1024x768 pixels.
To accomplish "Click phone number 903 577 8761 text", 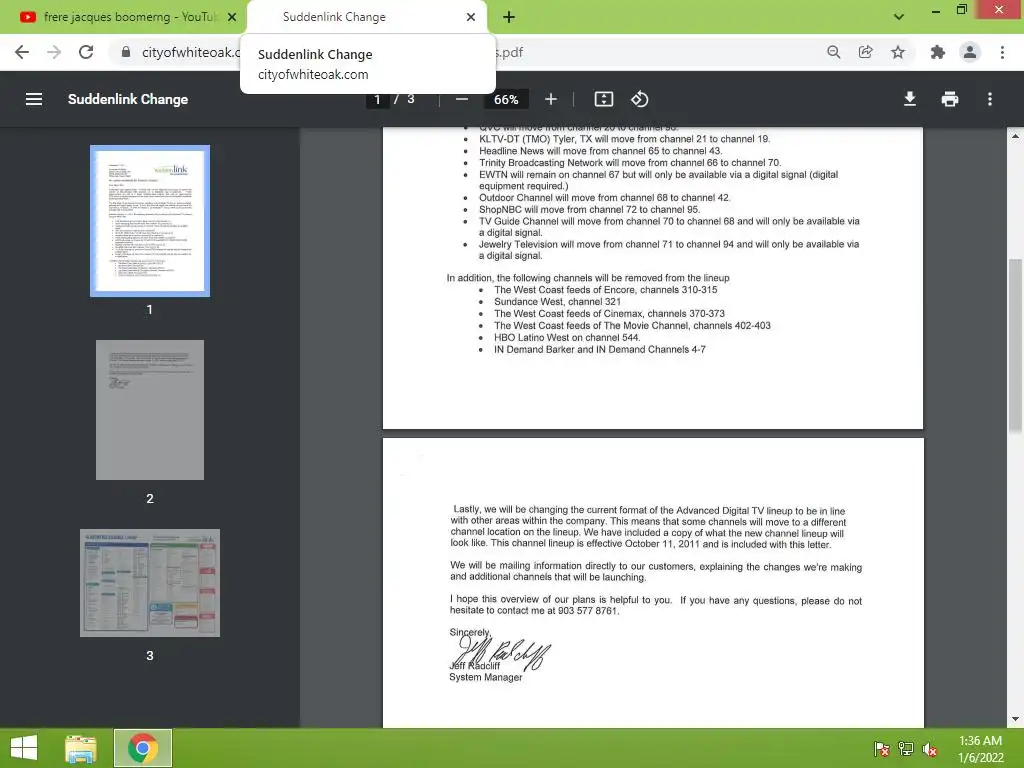I will pyautogui.click(x=587, y=611).
